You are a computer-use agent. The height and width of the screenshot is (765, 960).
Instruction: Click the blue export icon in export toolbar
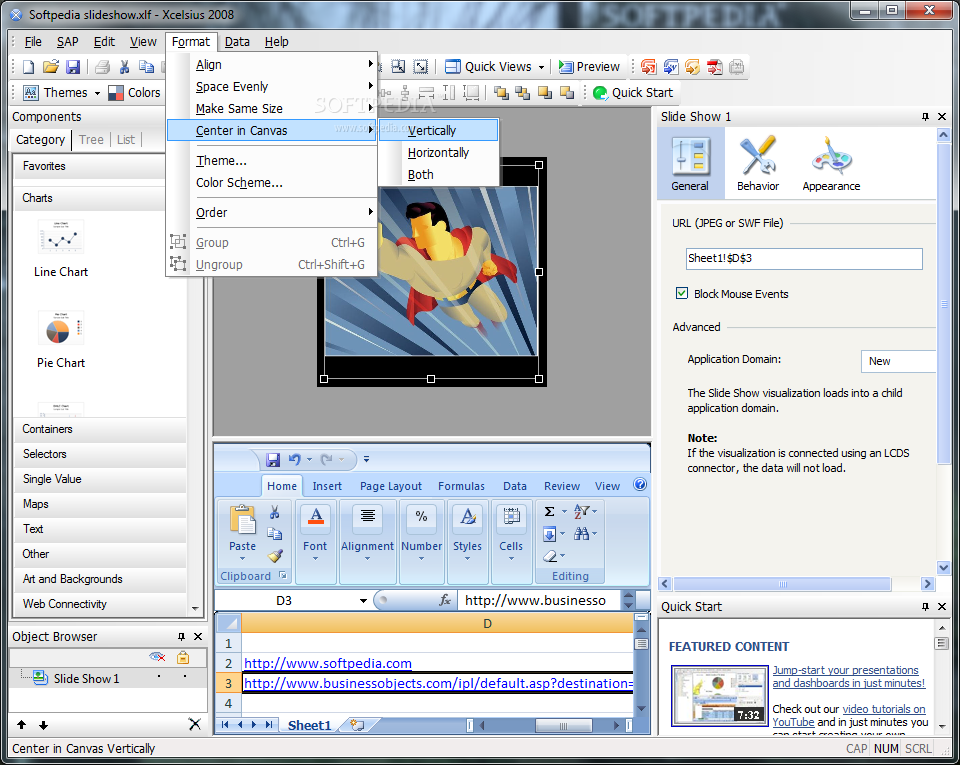pos(670,67)
